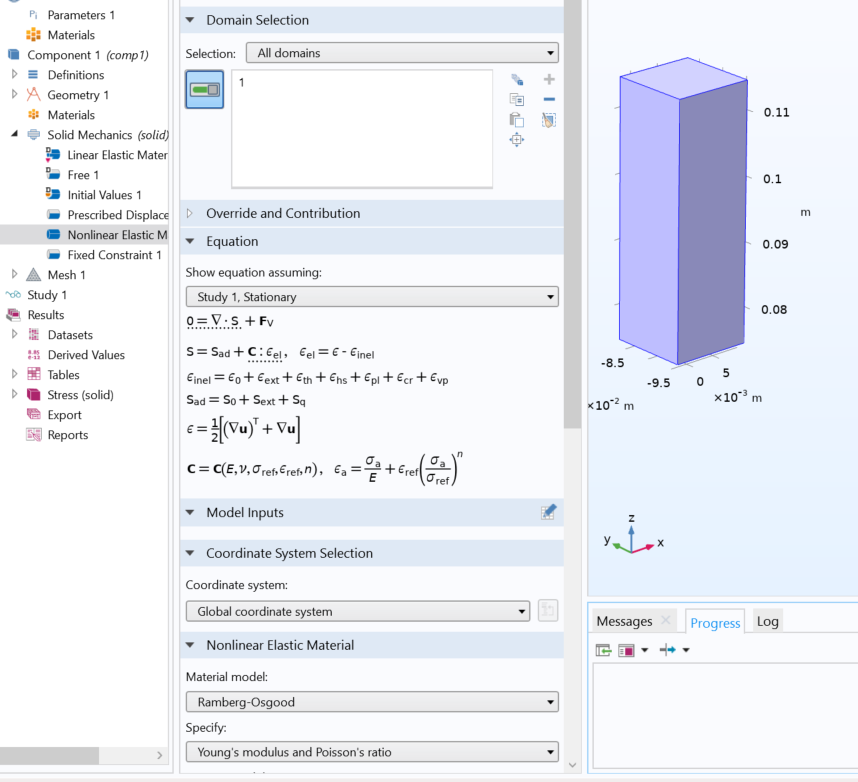
Task: Switch to the Messages tab
Action: pyautogui.click(x=624, y=621)
